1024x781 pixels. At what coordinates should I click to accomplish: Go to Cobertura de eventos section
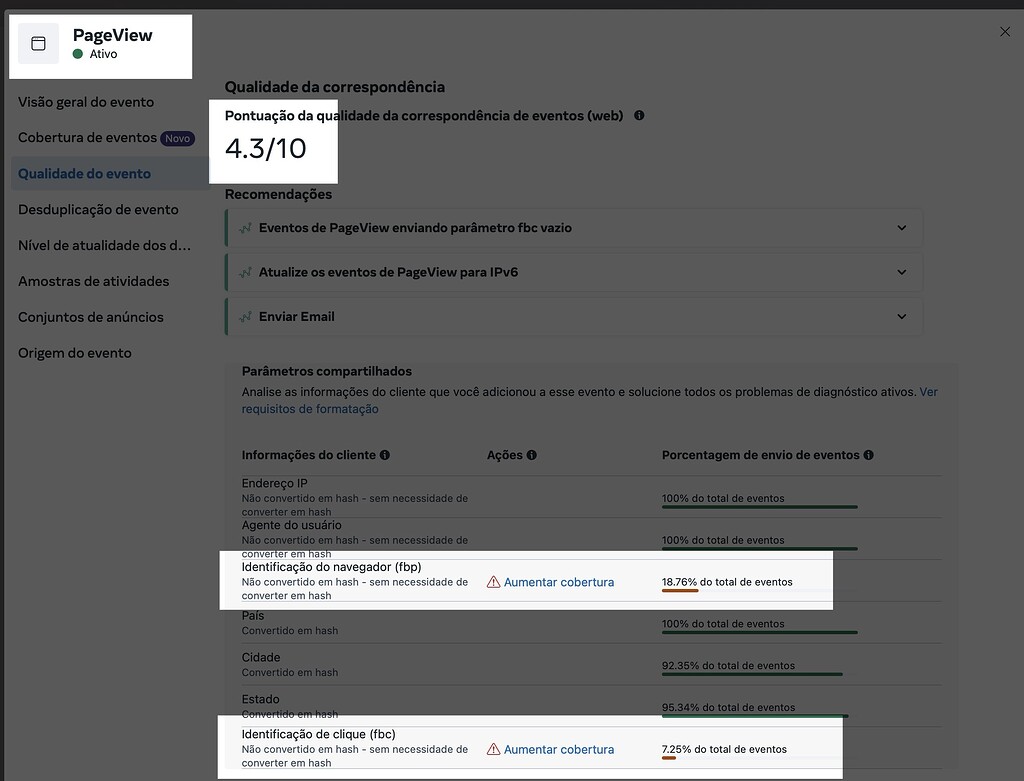(87, 137)
